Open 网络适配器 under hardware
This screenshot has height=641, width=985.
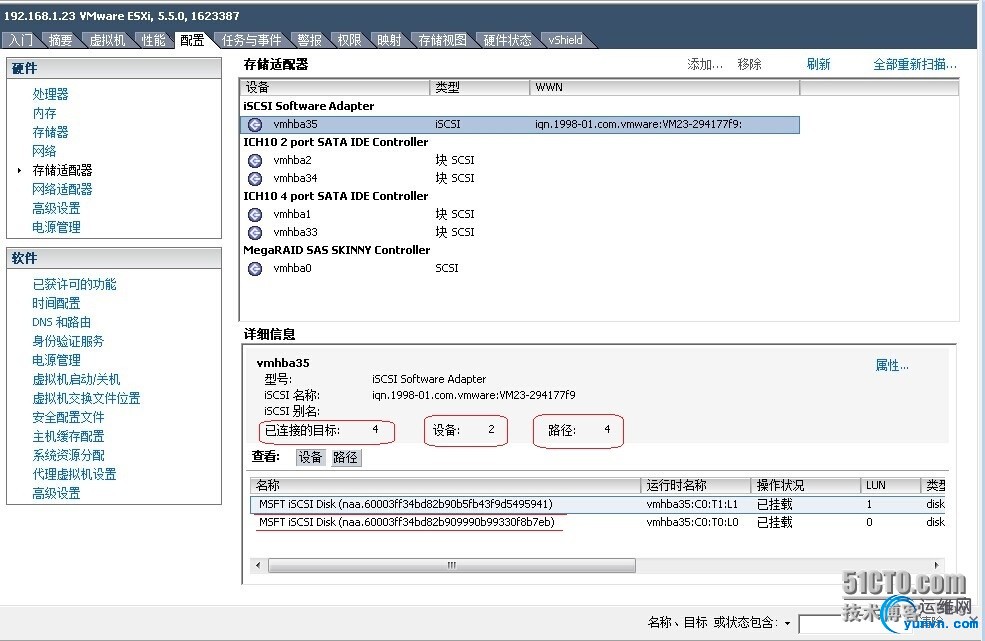click(62, 189)
